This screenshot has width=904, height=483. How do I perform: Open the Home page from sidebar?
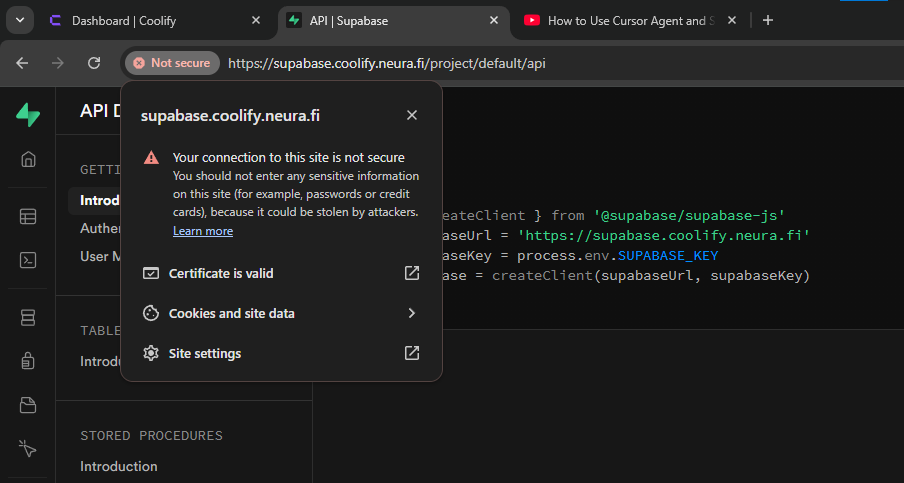tap(28, 159)
